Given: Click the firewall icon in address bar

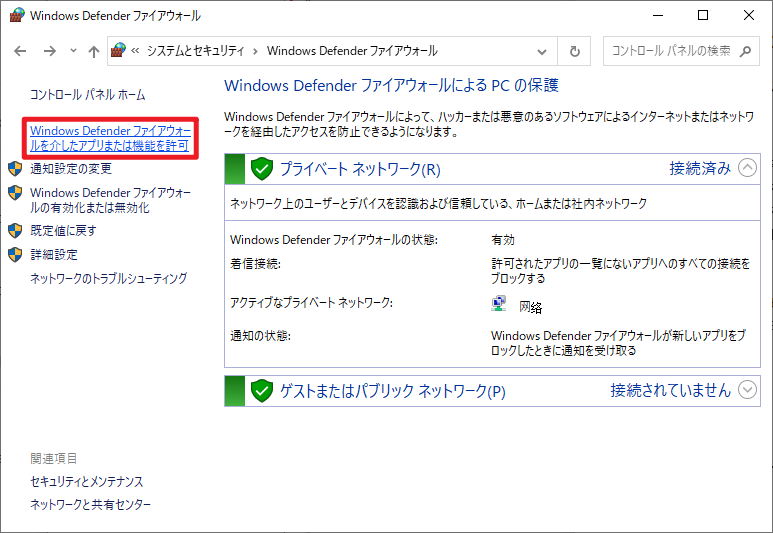Looking at the screenshot, I should click(118, 50).
